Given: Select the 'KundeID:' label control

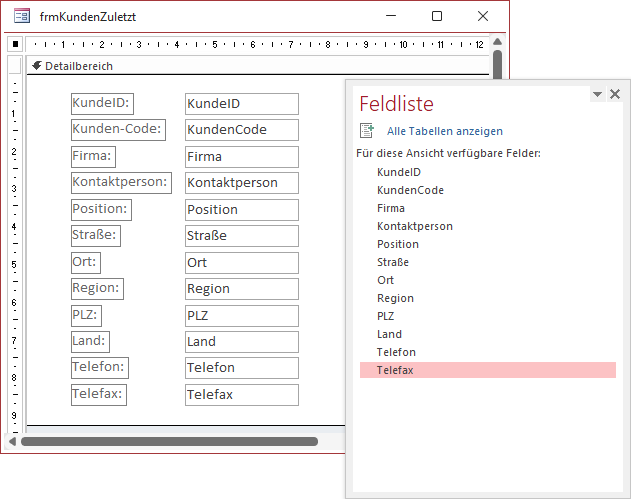Looking at the screenshot, I should click(102, 104).
